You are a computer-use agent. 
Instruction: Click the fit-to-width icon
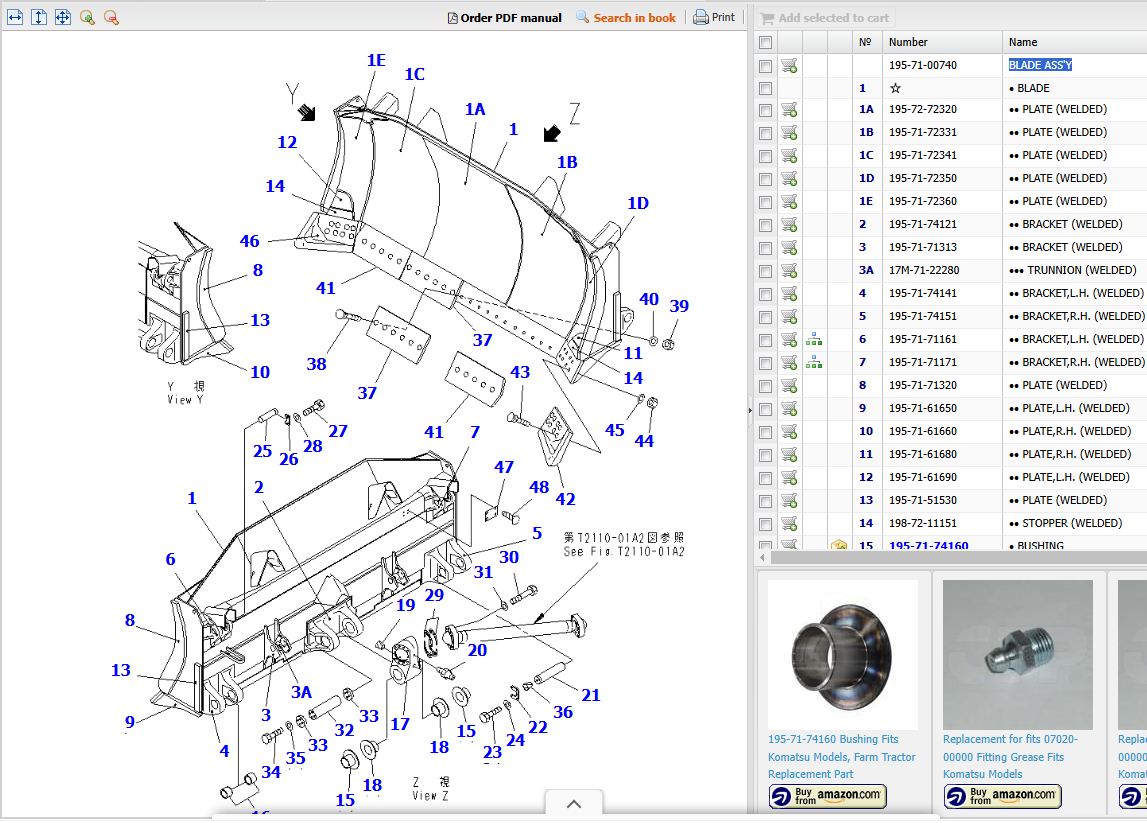[15, 18]
